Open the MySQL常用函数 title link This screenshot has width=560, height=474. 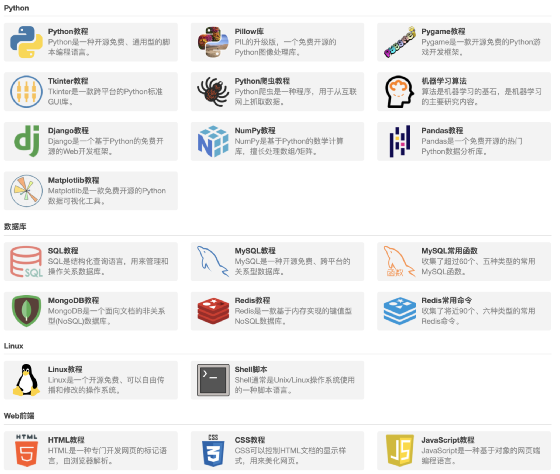[450, 251]
